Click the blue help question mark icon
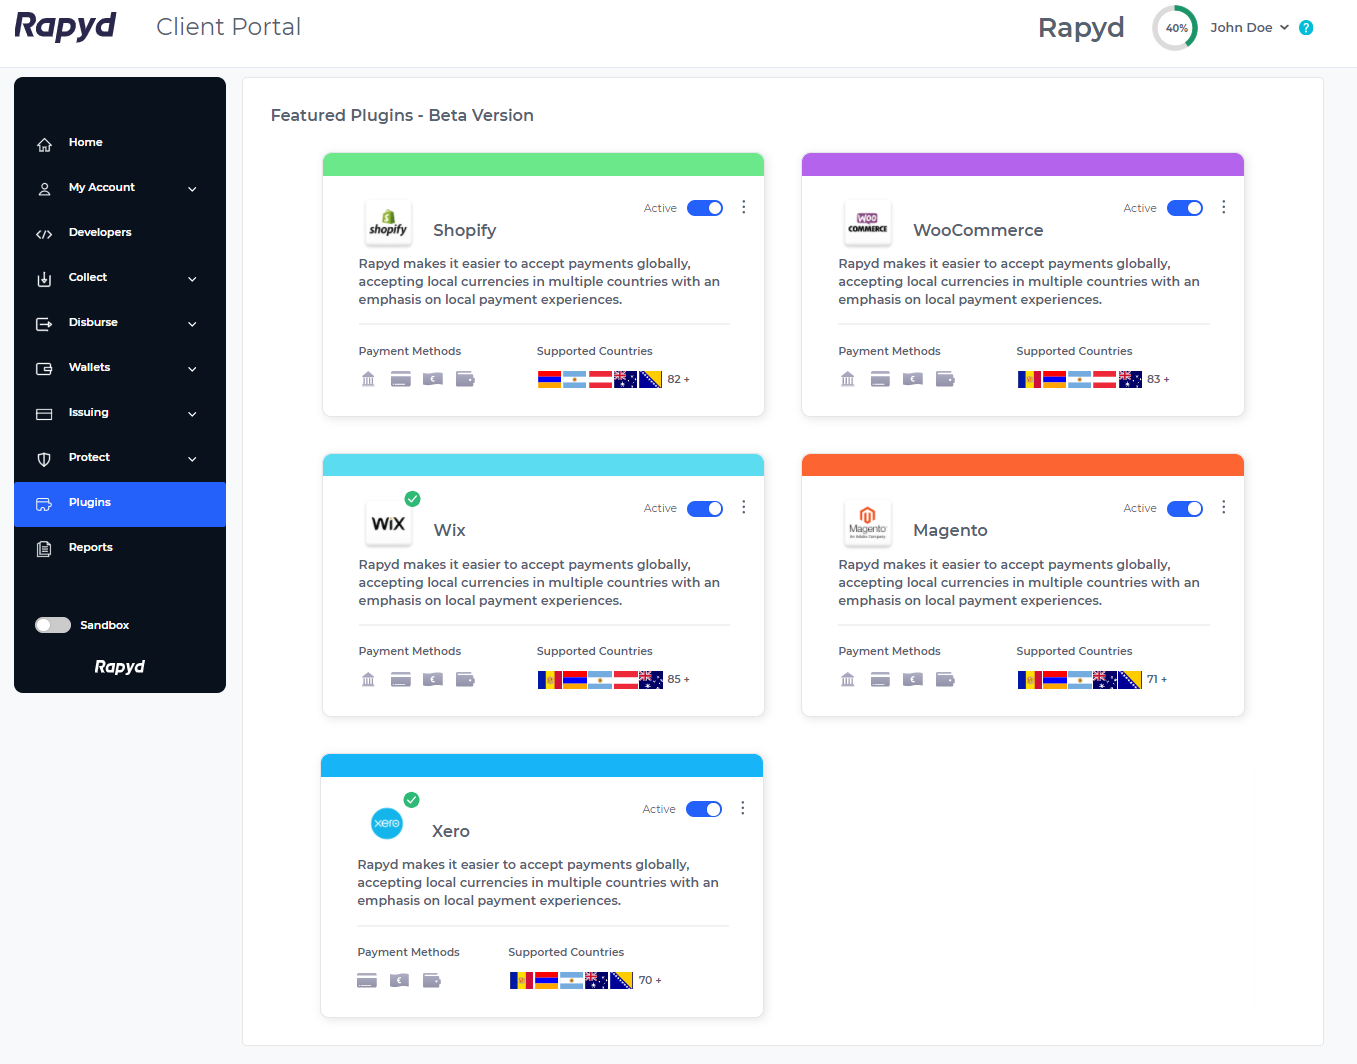The image size is (1357, 1064). pyautogui.click(x=1306, y=28)
